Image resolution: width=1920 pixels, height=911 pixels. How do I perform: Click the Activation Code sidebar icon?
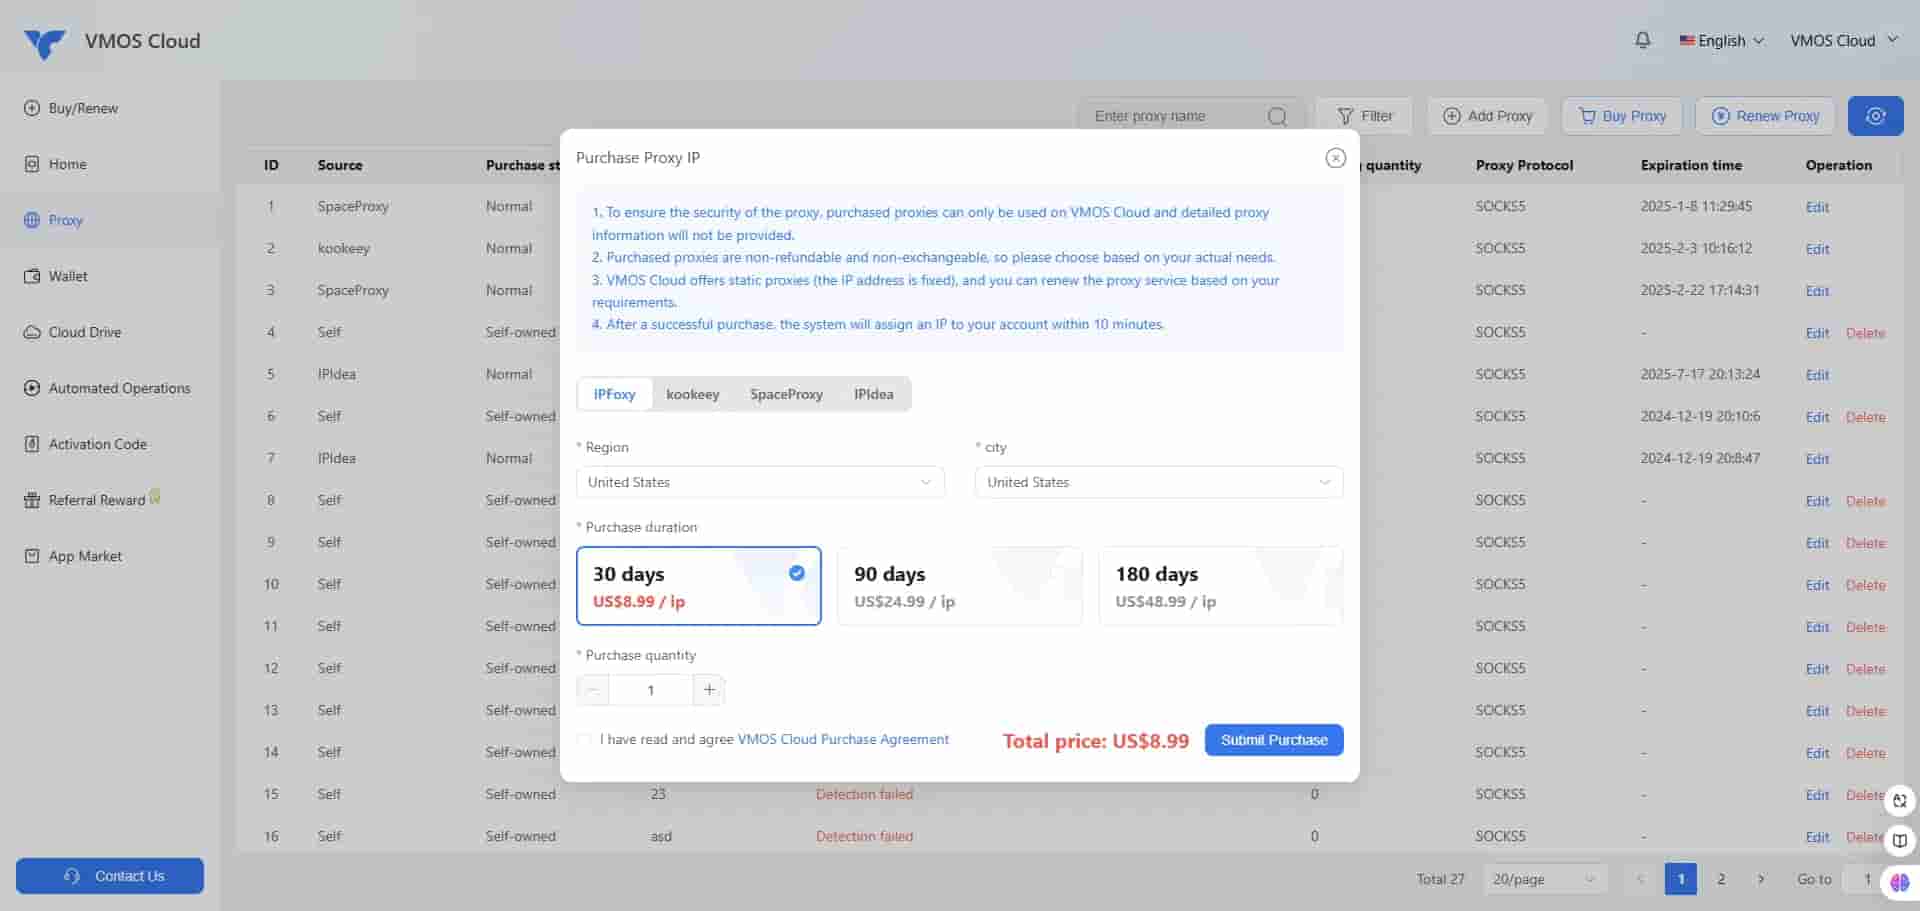(31, 444)
